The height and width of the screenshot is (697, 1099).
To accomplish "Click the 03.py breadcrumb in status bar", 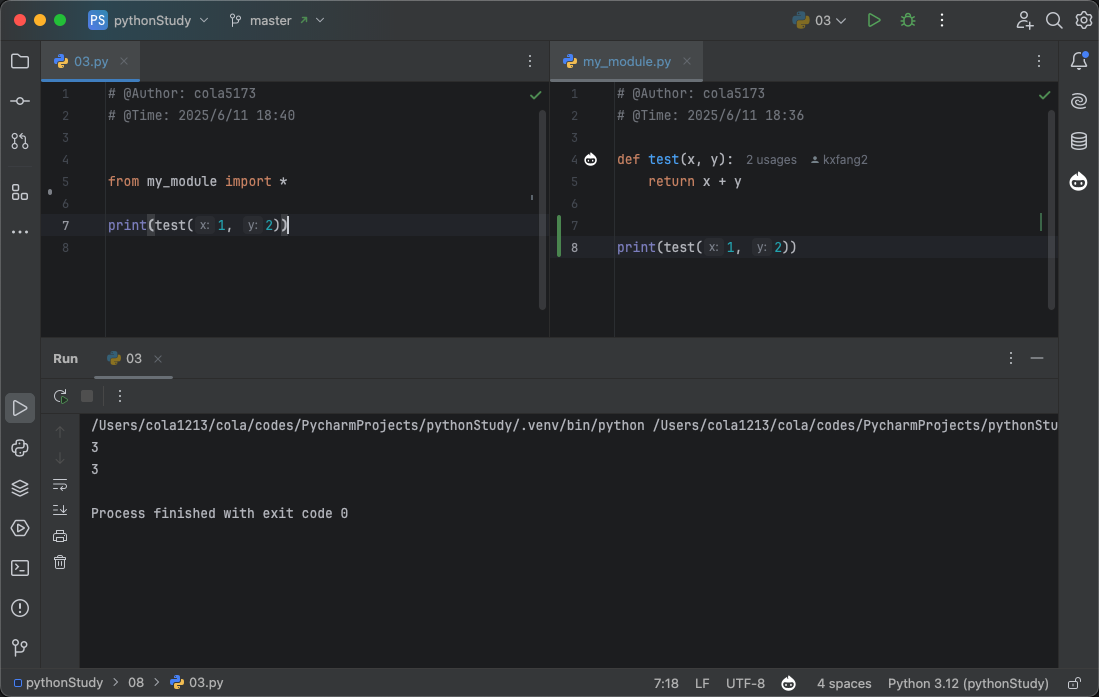I will click(x=197, y=682).
